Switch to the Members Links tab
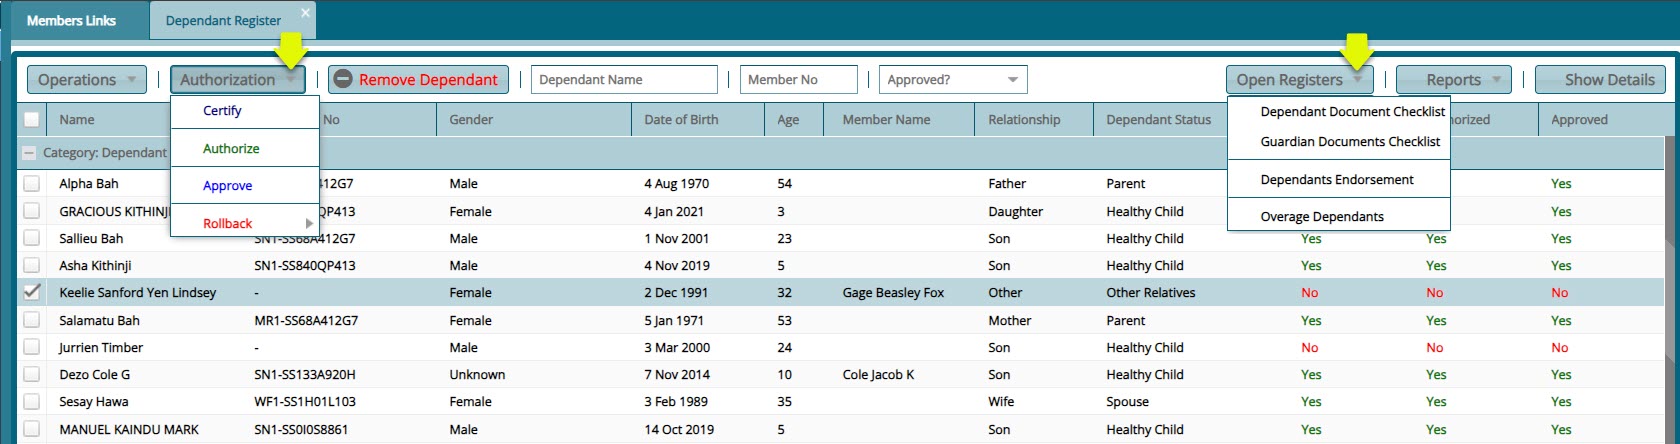Screen dimensions: 1680x444 (x=71, y=21)
